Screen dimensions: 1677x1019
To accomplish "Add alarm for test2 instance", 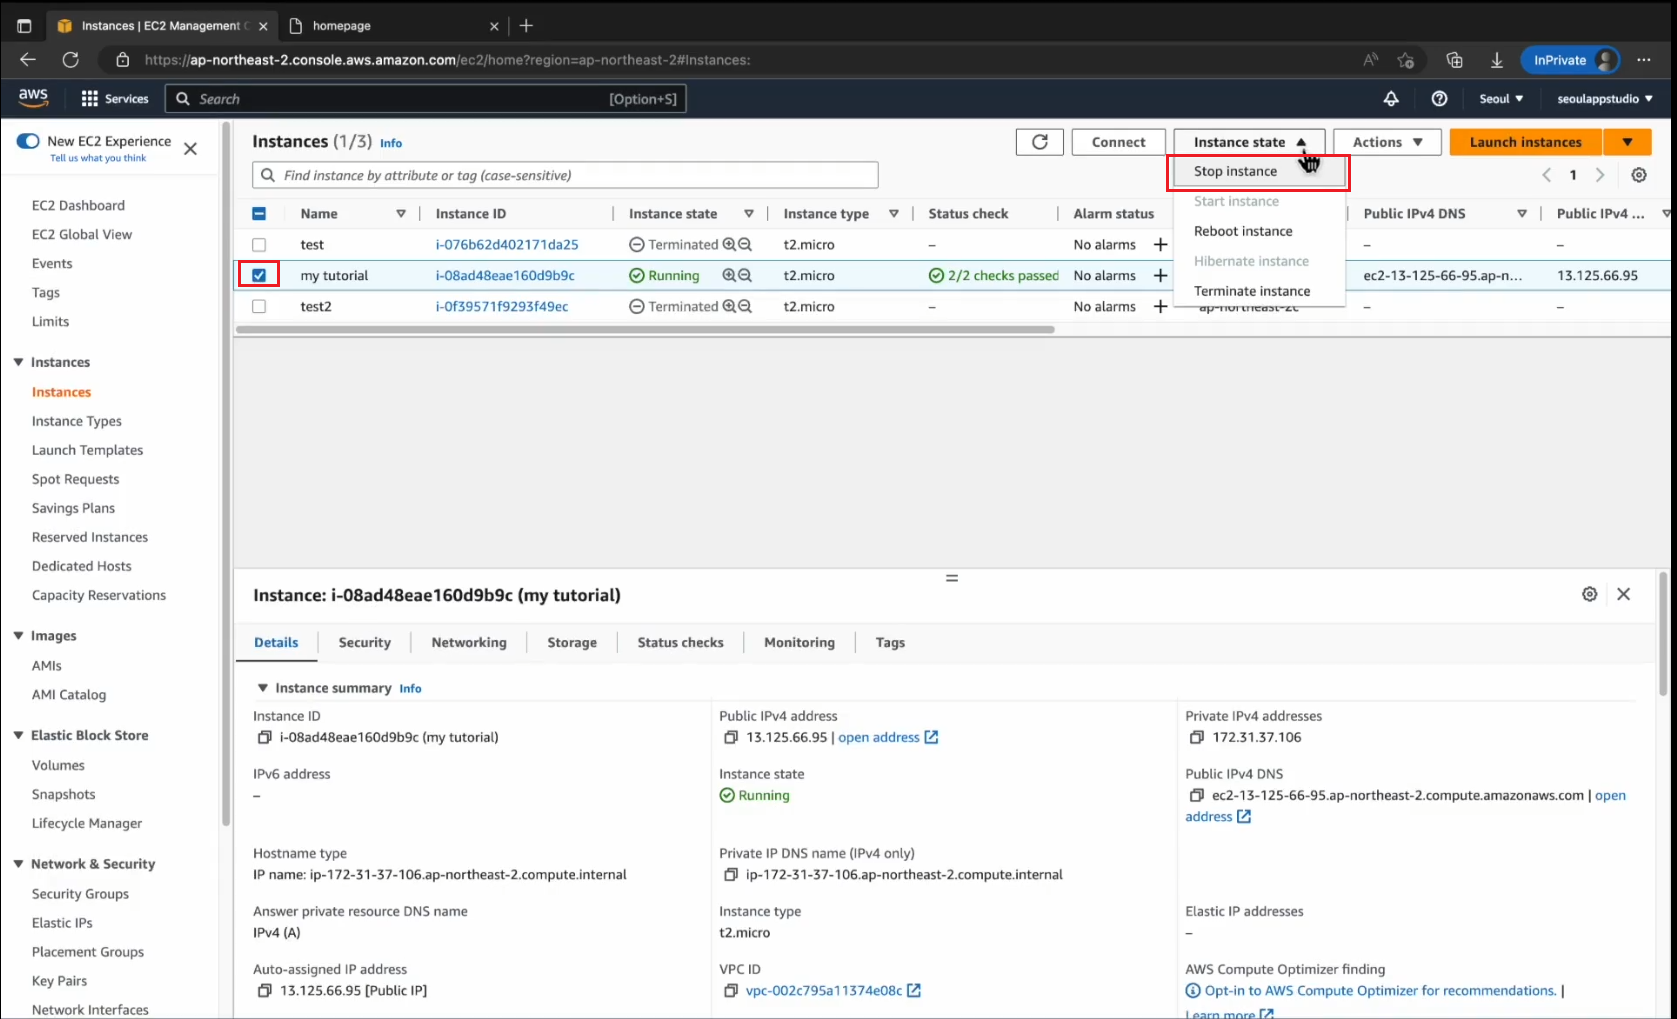I will [x=1160, y=306].
